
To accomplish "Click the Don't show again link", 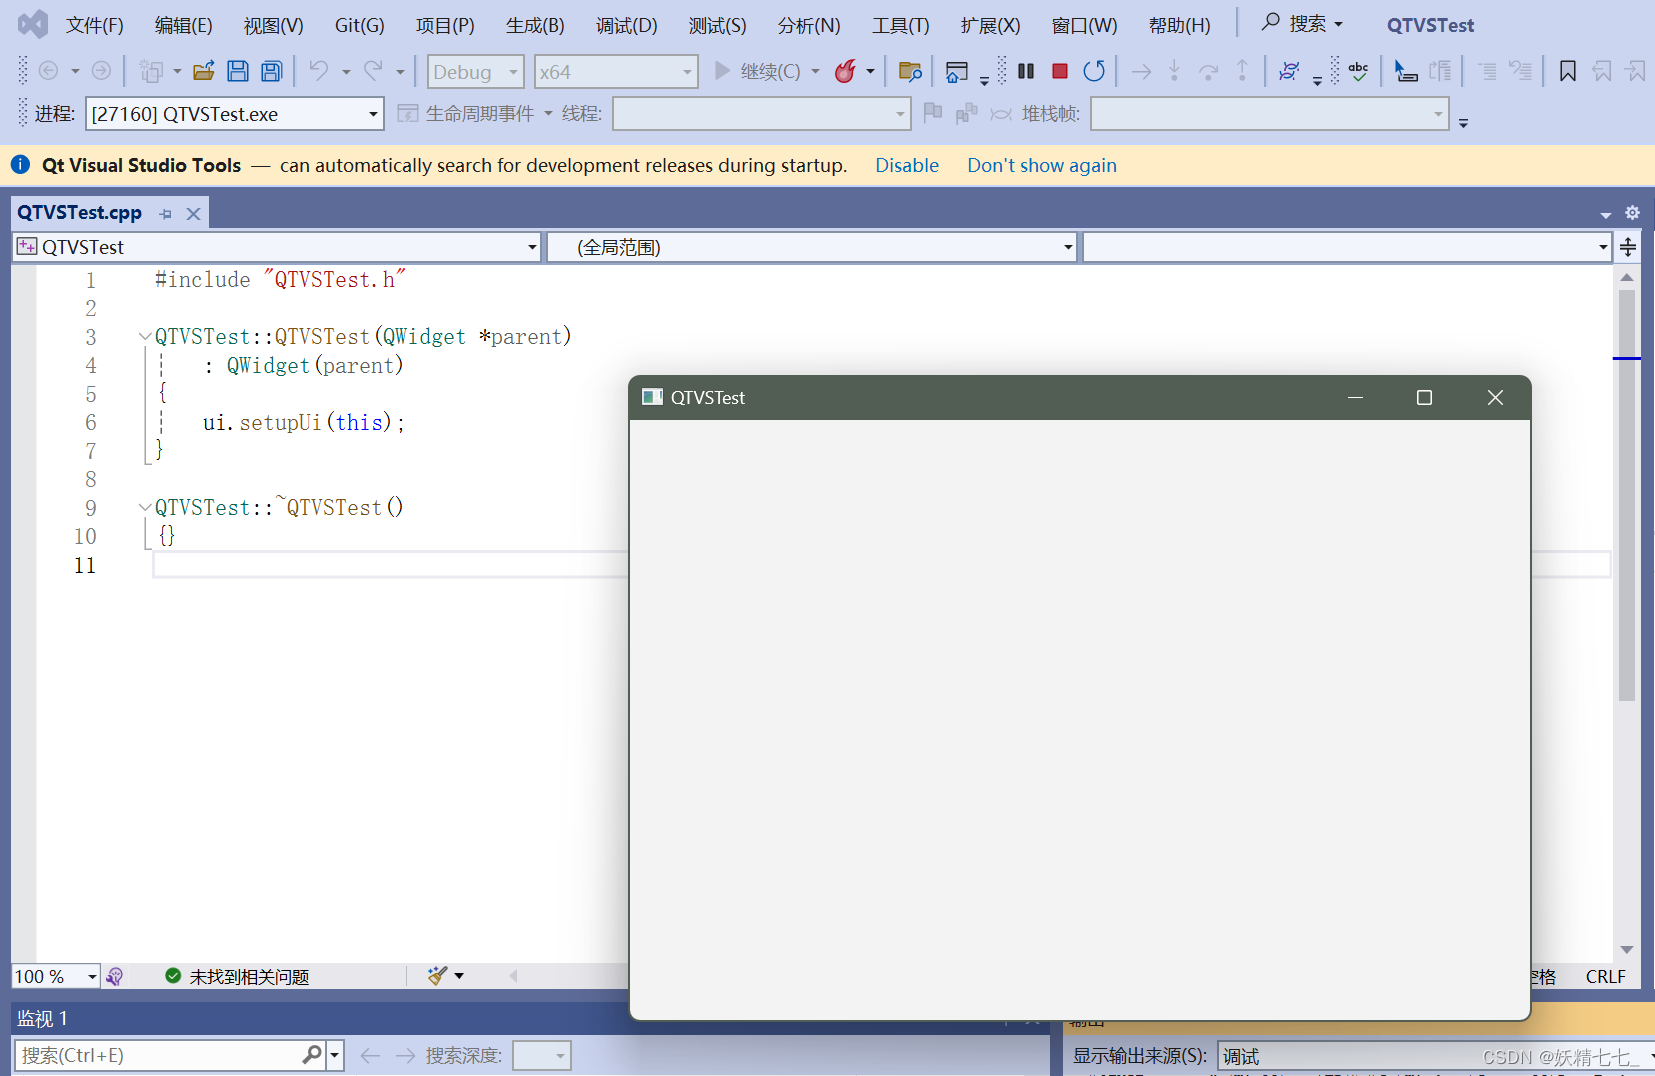I will 1042,165.
